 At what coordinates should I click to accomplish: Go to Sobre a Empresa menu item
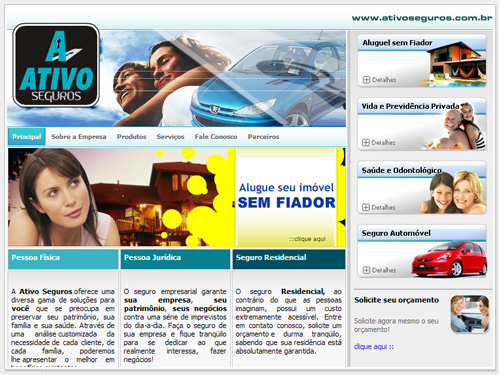coord(79,137)
